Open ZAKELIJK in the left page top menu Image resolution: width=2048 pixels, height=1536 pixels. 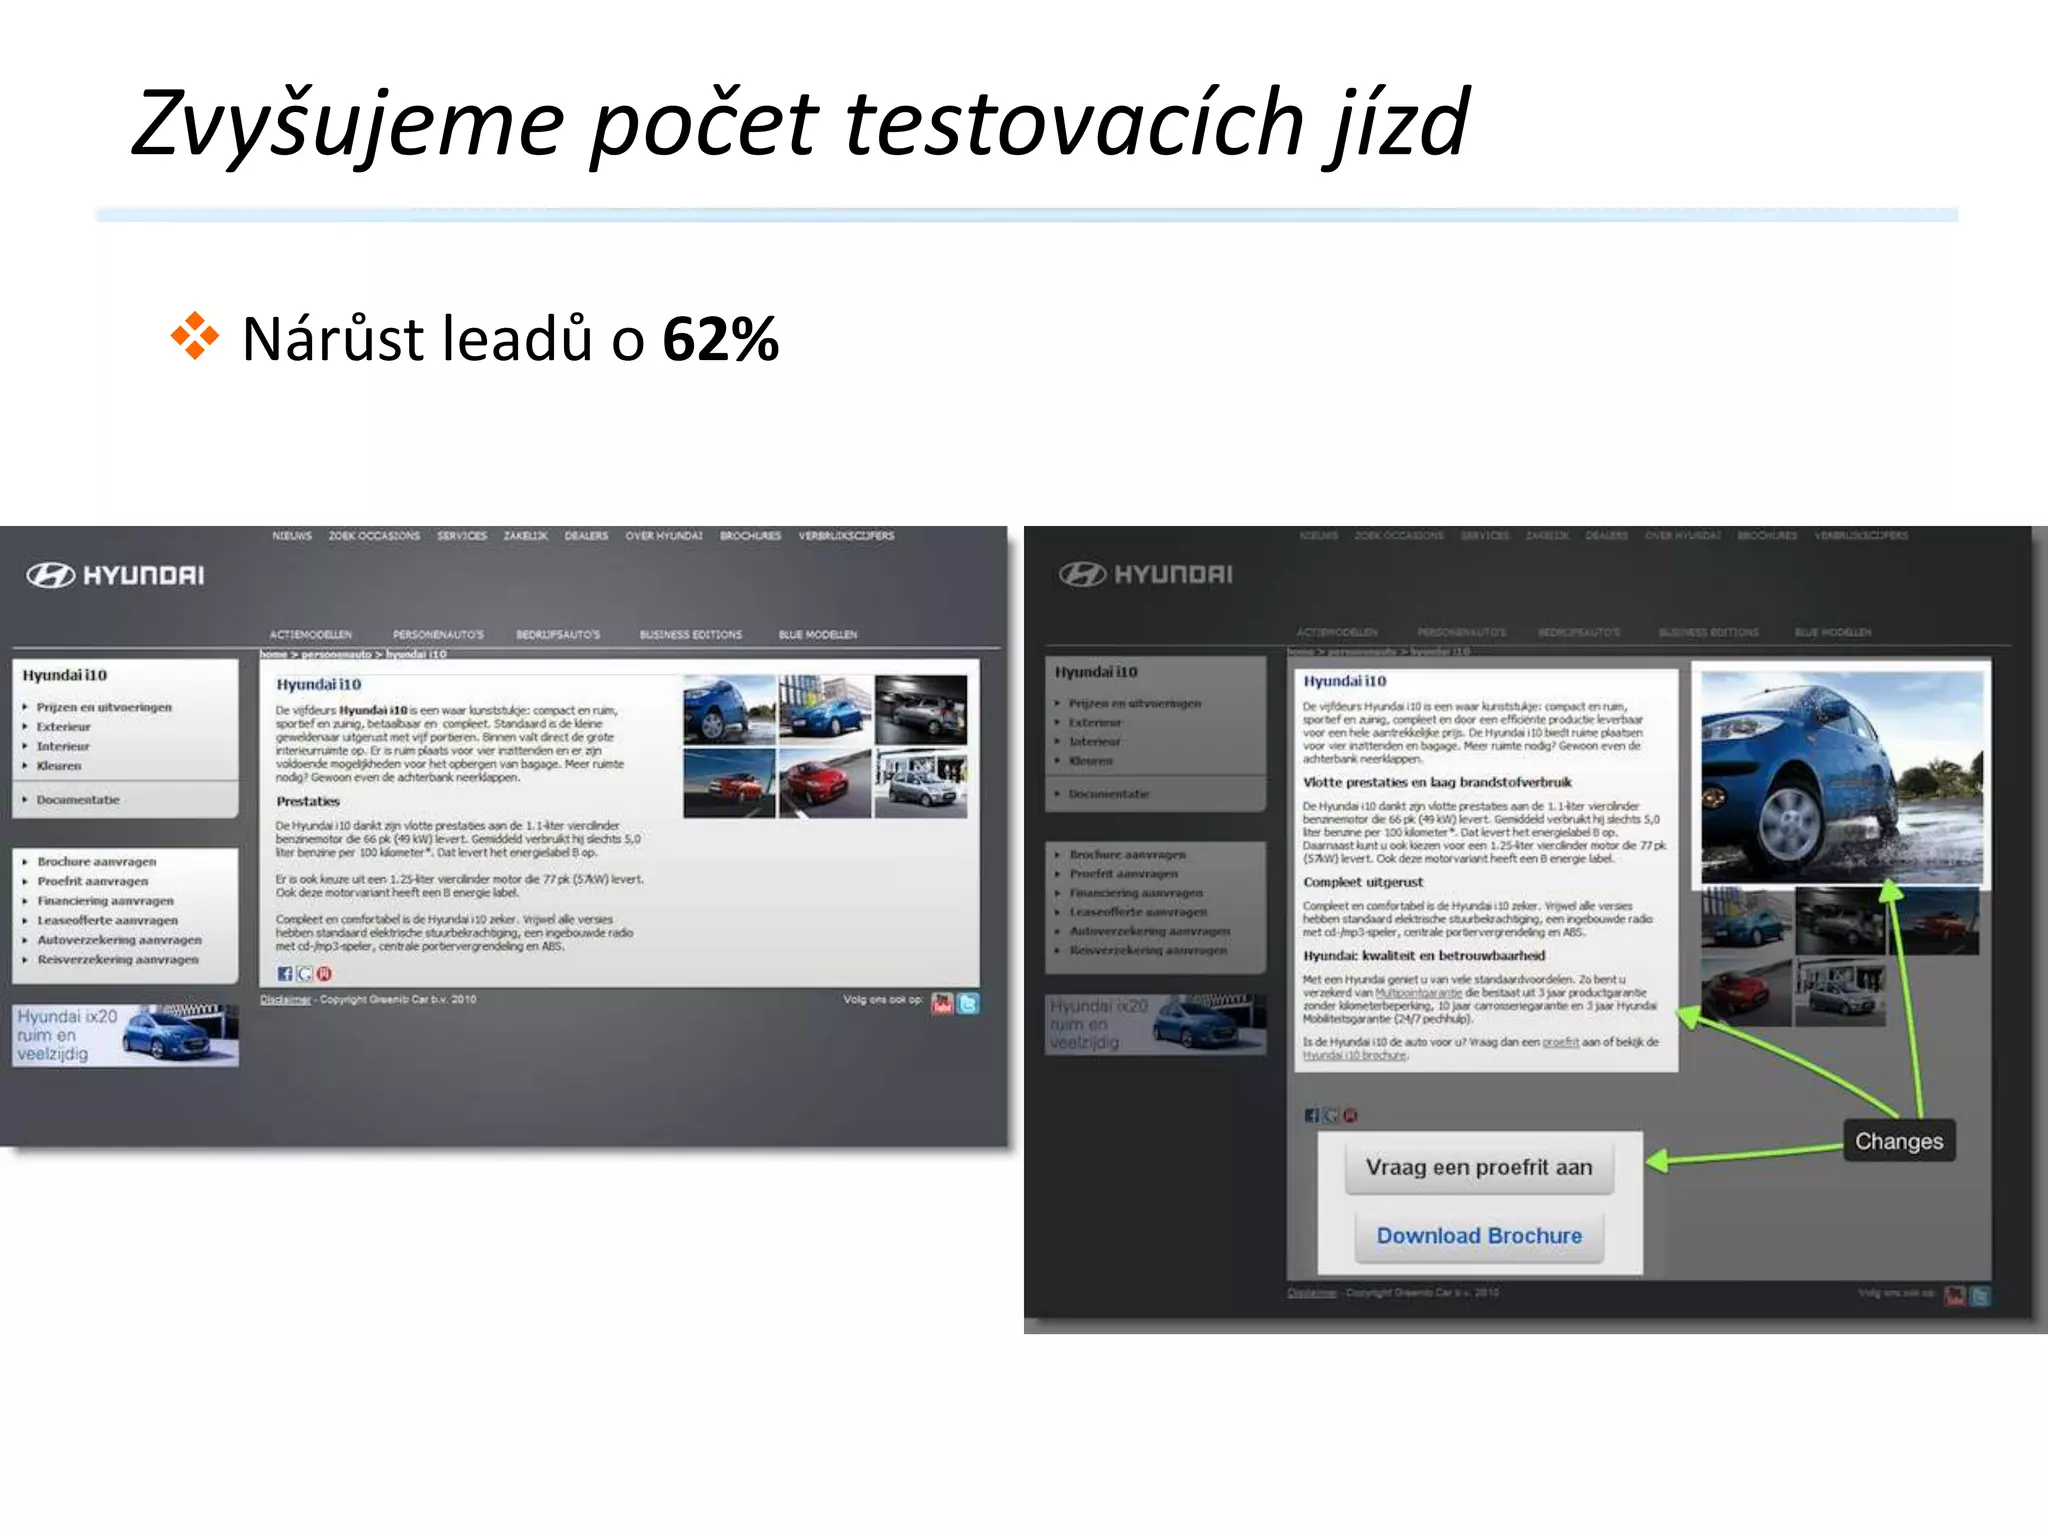click(525, 536)
